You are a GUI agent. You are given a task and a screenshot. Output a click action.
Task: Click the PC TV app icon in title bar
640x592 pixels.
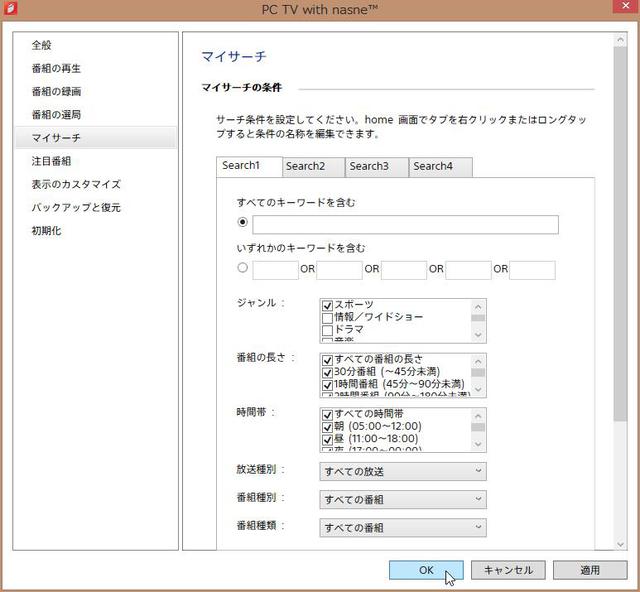click(12, 9)
